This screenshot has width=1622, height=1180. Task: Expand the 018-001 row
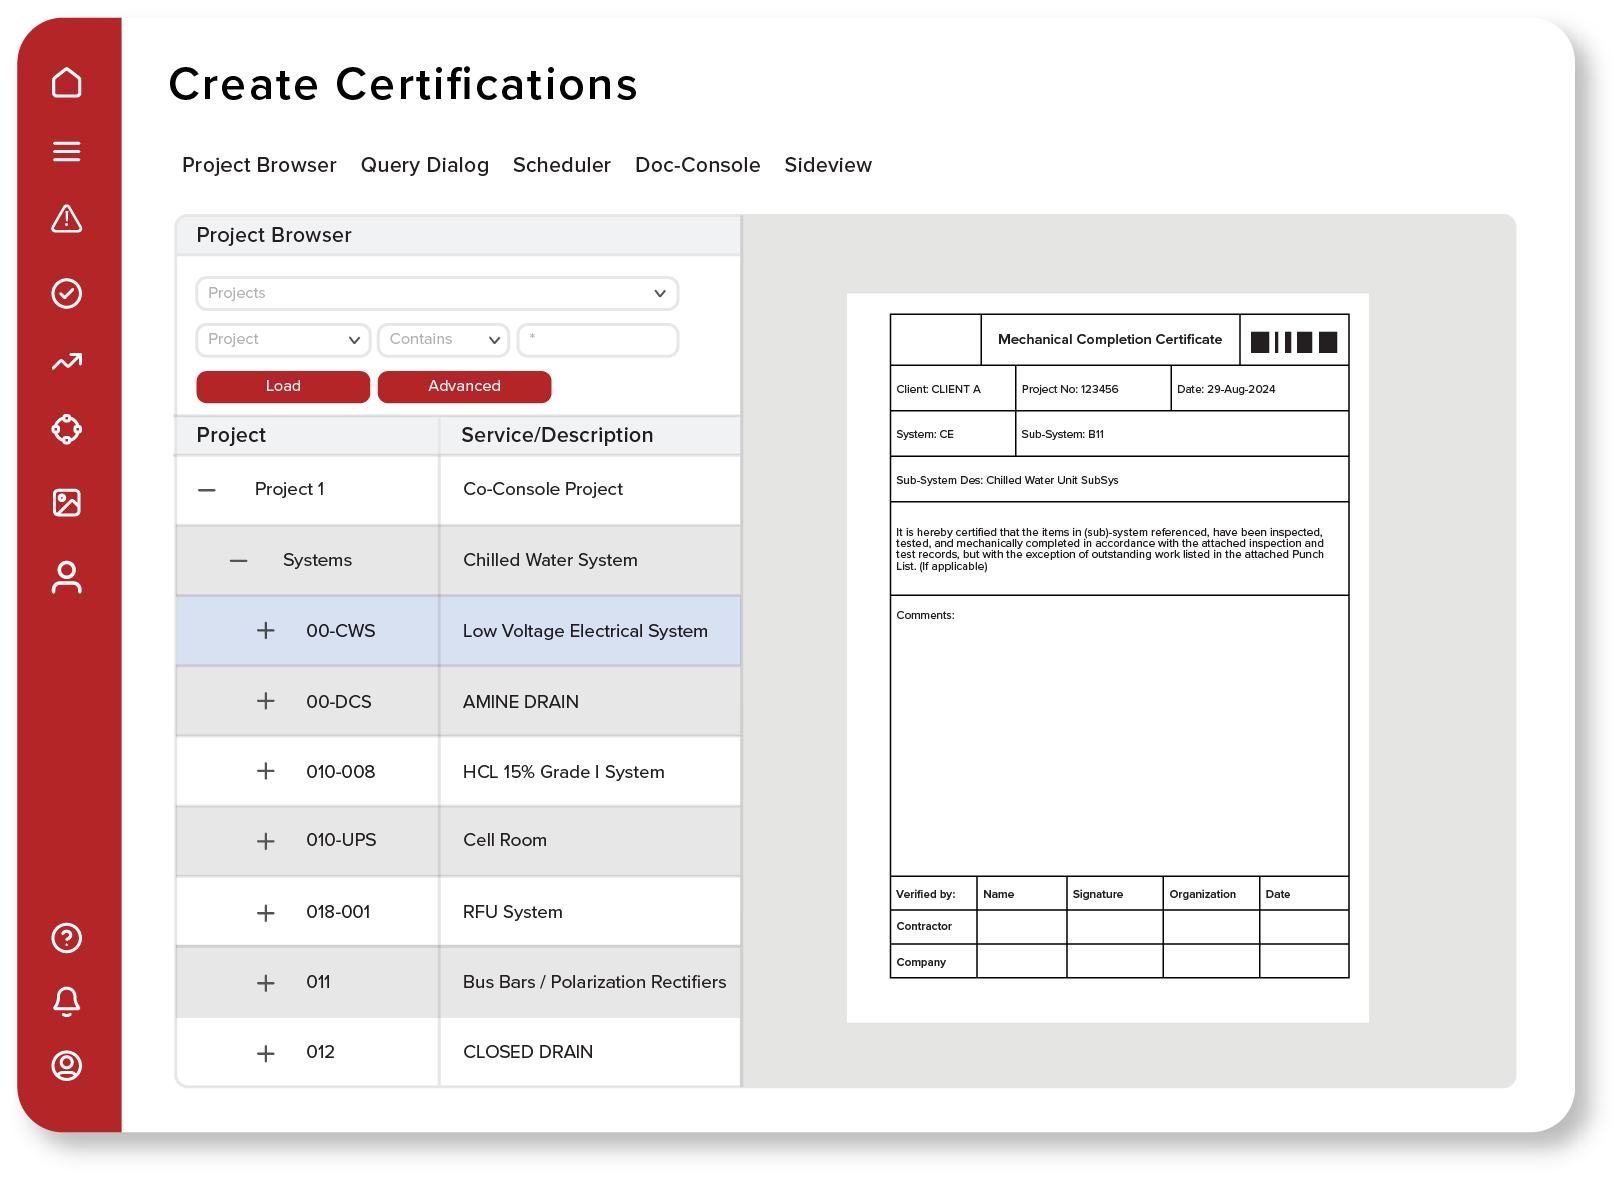(266, 913)
